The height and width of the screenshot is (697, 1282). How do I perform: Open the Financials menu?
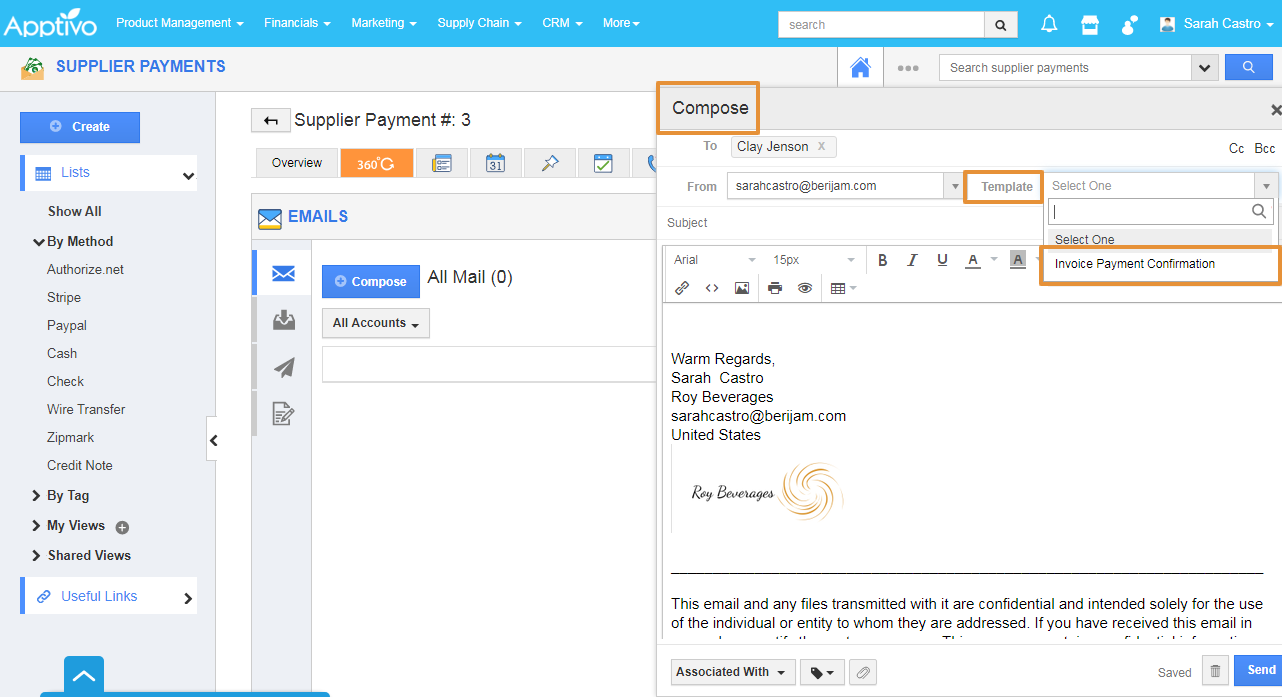[297, 23]
